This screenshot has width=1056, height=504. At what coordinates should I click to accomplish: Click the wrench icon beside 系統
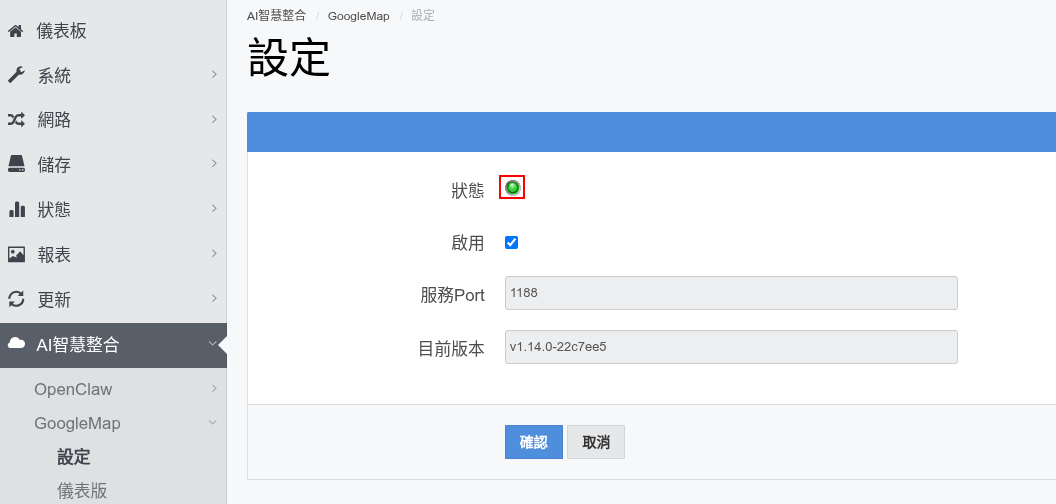point(15,75)
